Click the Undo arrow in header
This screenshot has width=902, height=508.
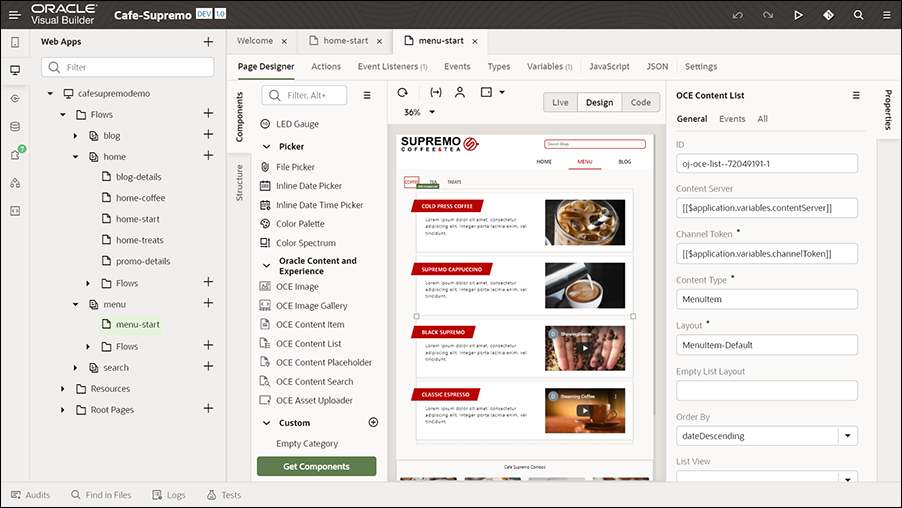coord(737,16)
